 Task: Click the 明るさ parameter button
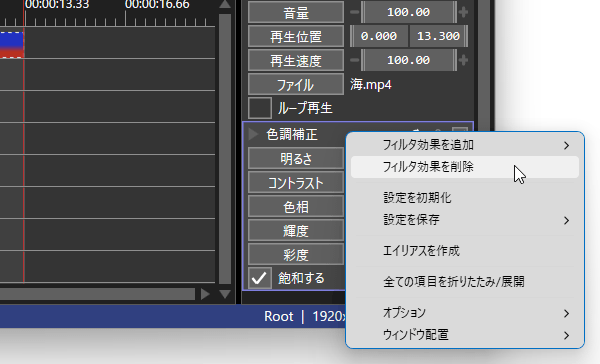pyautogui.click(x=296, y=158)
